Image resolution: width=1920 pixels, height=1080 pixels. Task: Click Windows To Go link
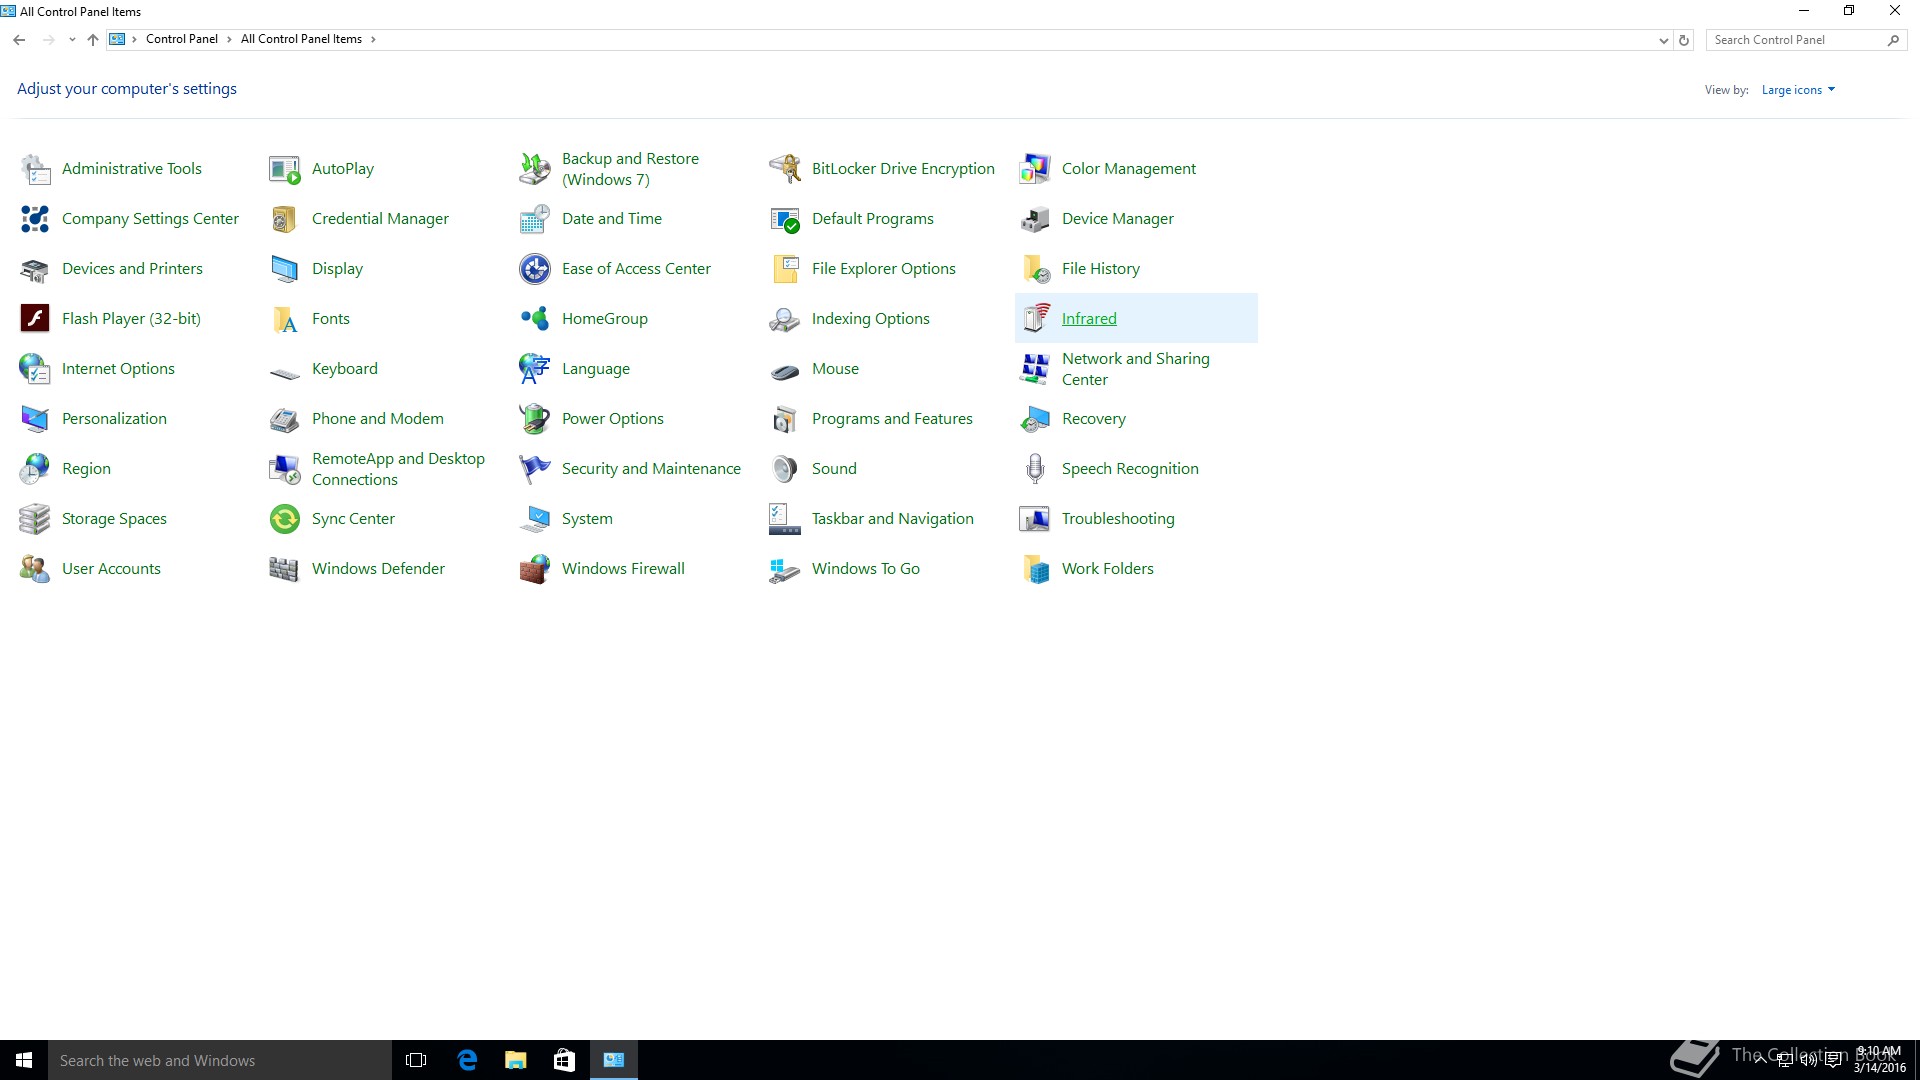point(866,569)
